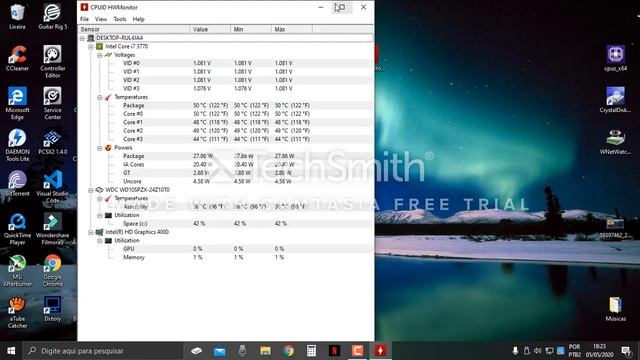Select the IA Cores power row
Screen dimensions: 640x360
pyautogui.click(x=226, y=164)
